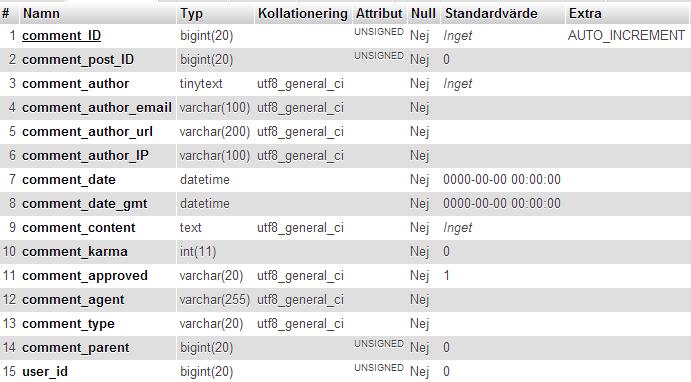
Task: Select the comment_author_url field row
Action: point(346,132)
